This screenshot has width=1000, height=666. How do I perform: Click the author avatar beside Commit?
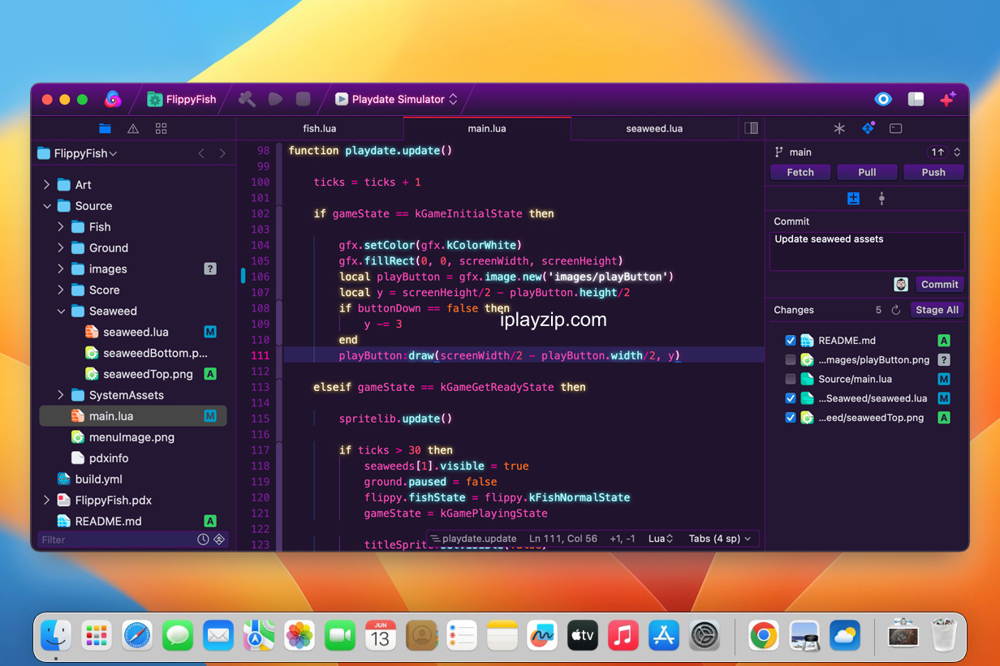coord(901,284)
